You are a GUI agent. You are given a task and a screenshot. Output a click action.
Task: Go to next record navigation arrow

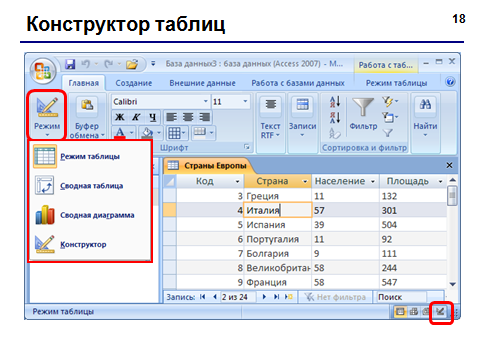(264, 297)
